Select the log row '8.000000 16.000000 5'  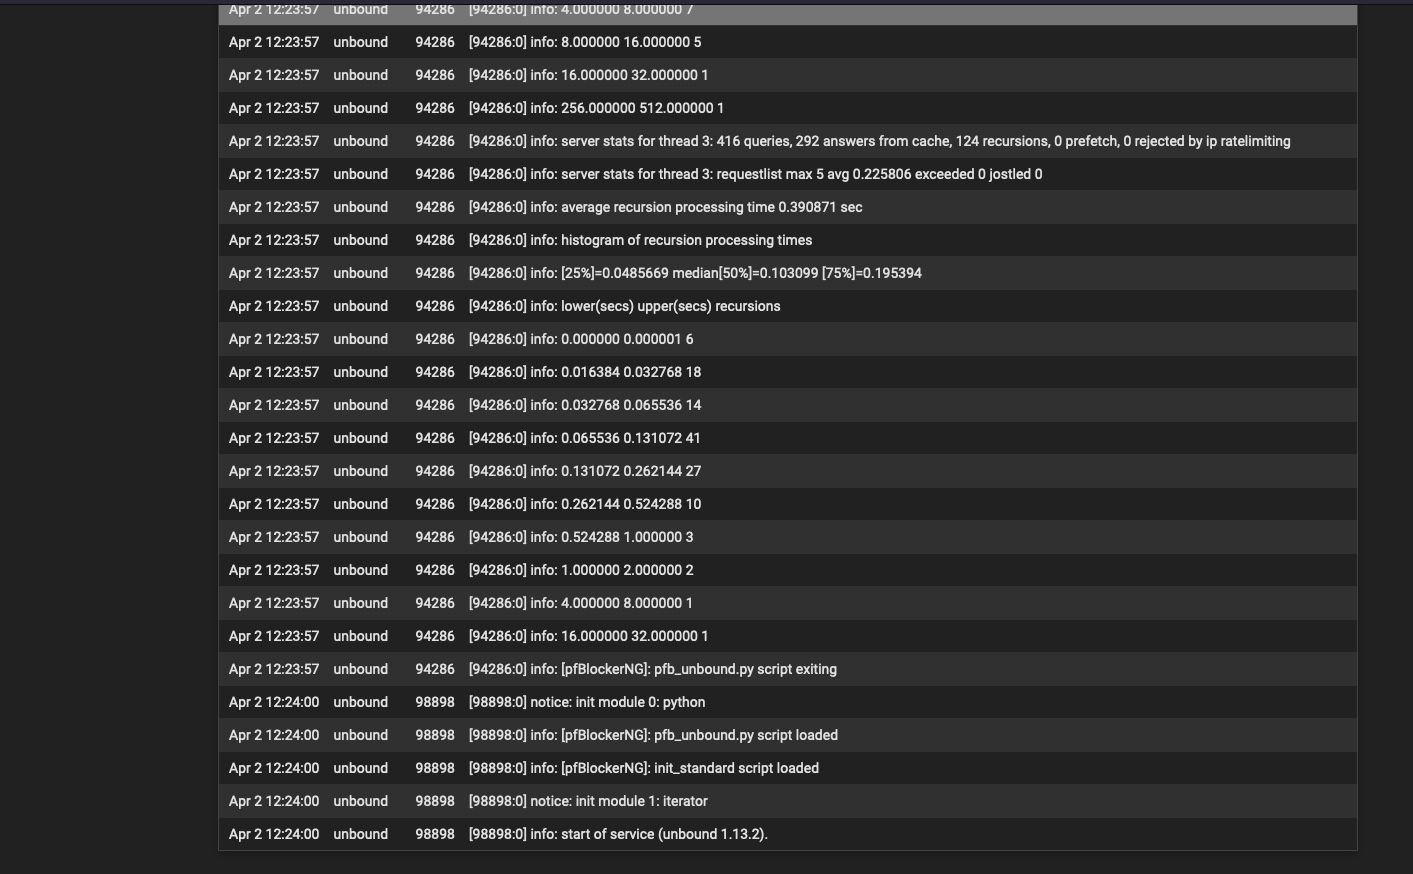(x=788, y=42)
